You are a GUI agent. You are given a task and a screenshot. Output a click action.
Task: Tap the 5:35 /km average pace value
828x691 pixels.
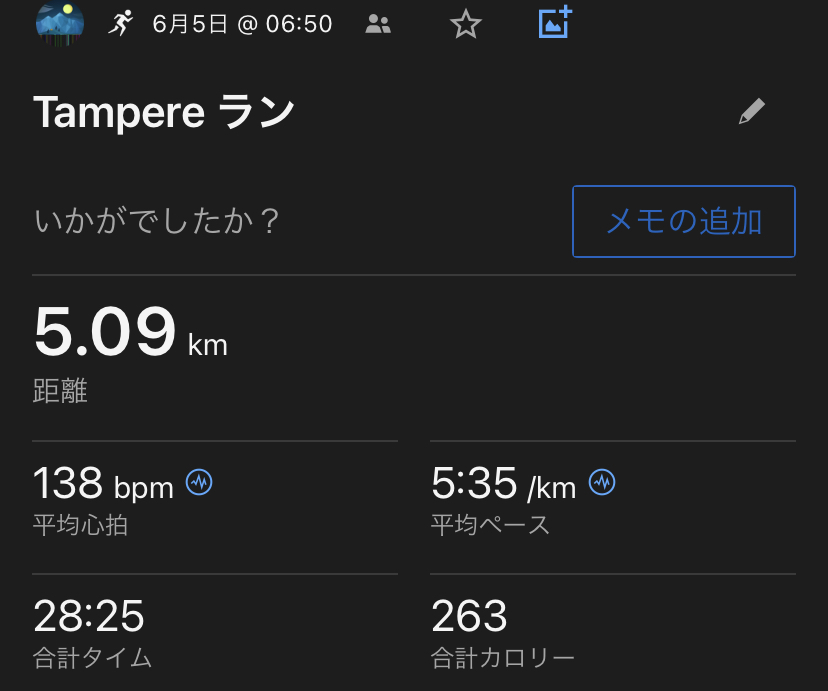503,485
